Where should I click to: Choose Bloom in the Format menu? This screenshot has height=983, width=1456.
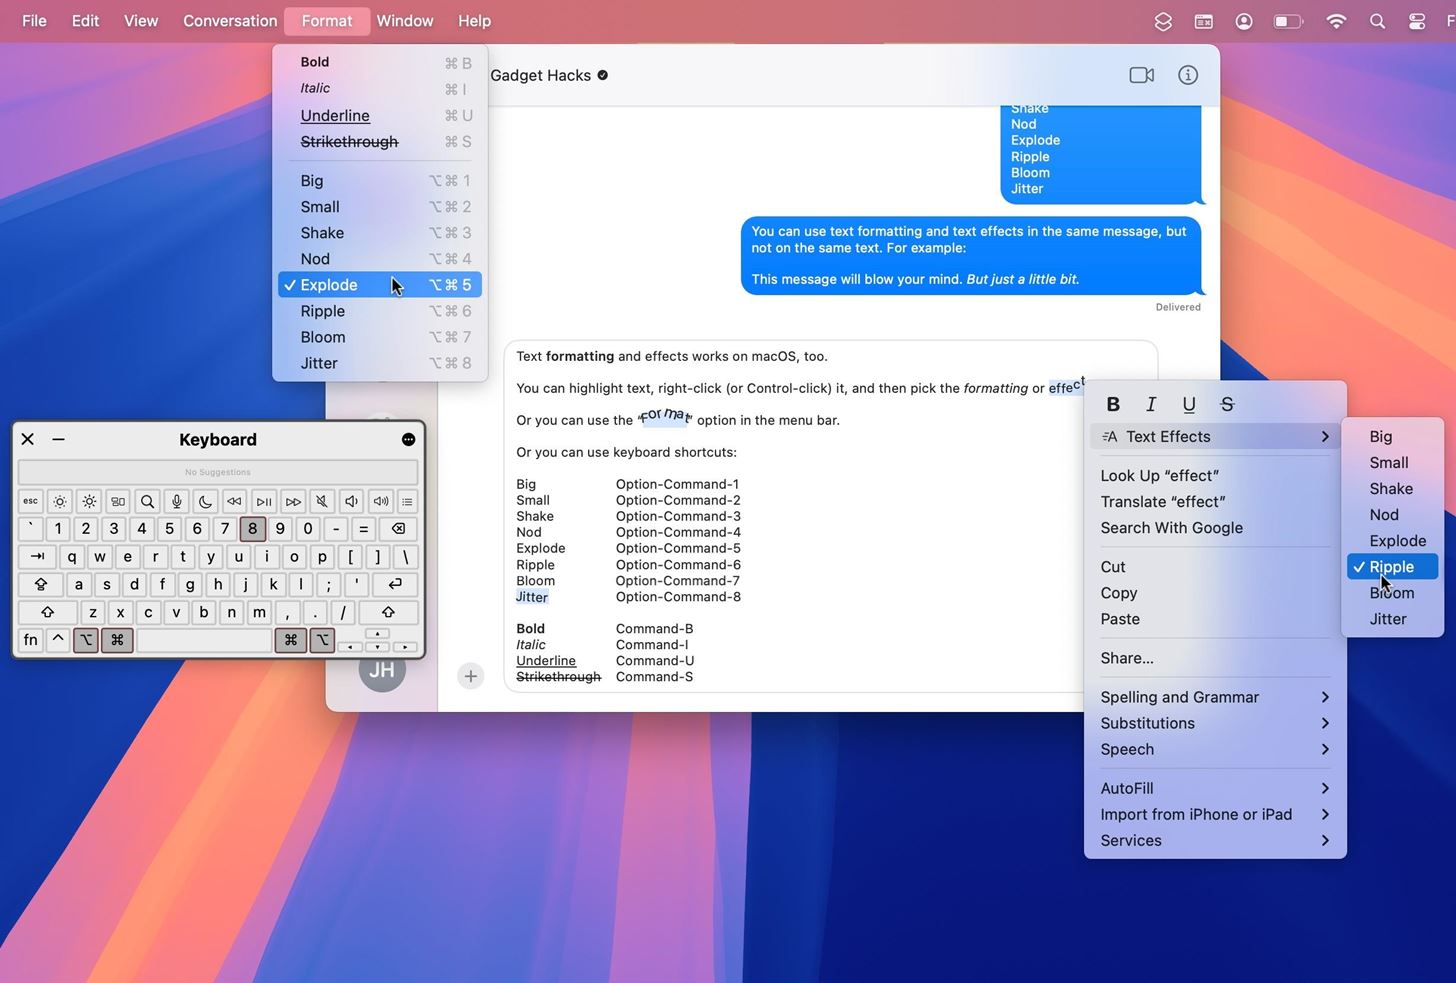[380, 337]
